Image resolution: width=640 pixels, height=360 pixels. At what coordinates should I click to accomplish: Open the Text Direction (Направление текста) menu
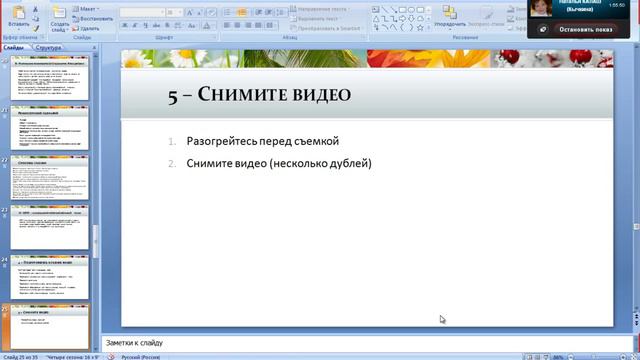coord(320,9)
